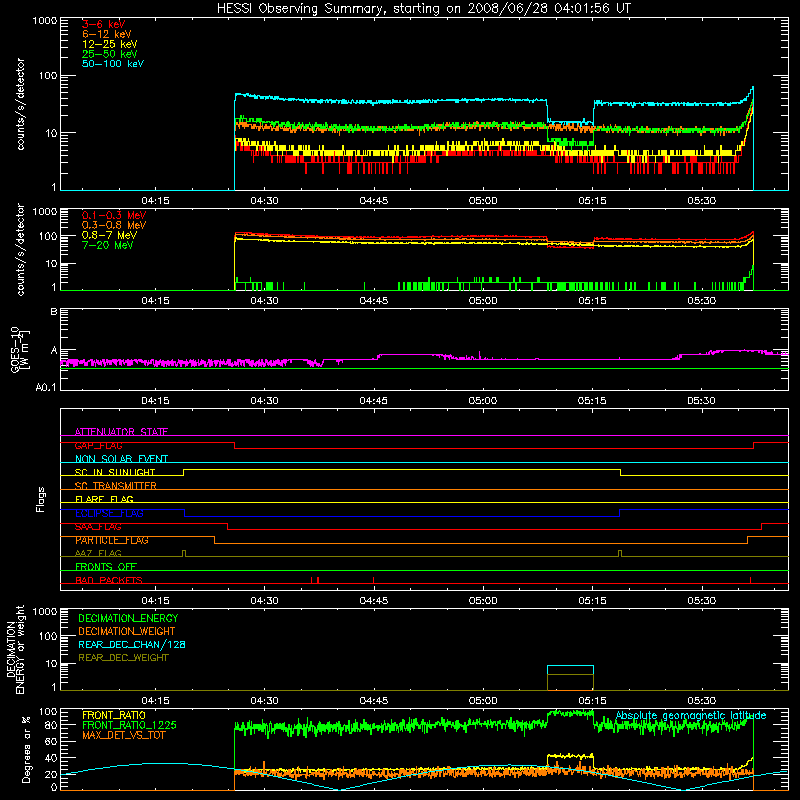
Task: Select the 3-6 keV legend label
Action: 104,24
